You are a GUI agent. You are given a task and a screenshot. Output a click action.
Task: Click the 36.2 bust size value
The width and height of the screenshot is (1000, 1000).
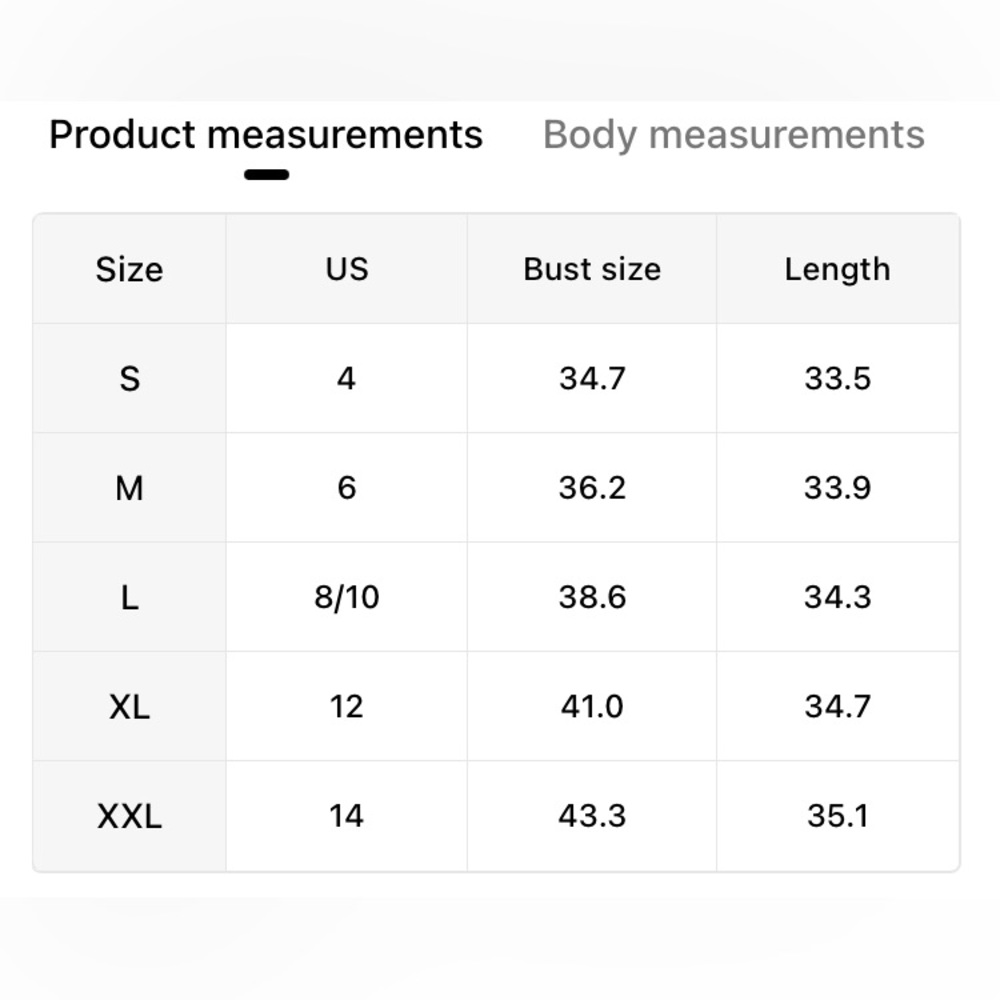click(592, 488)
